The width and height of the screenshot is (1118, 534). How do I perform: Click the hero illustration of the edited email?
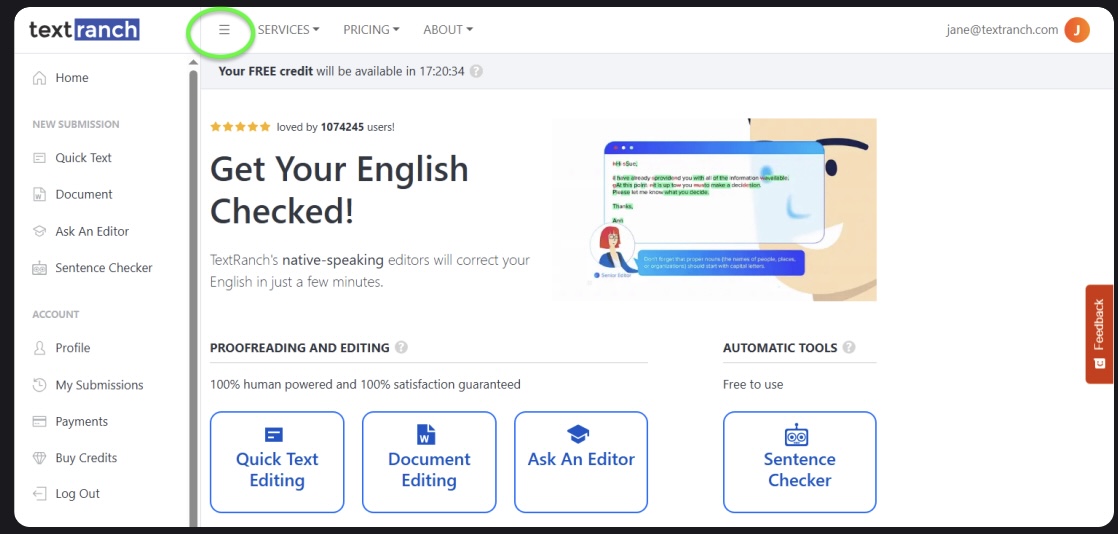tap(715, 210)
